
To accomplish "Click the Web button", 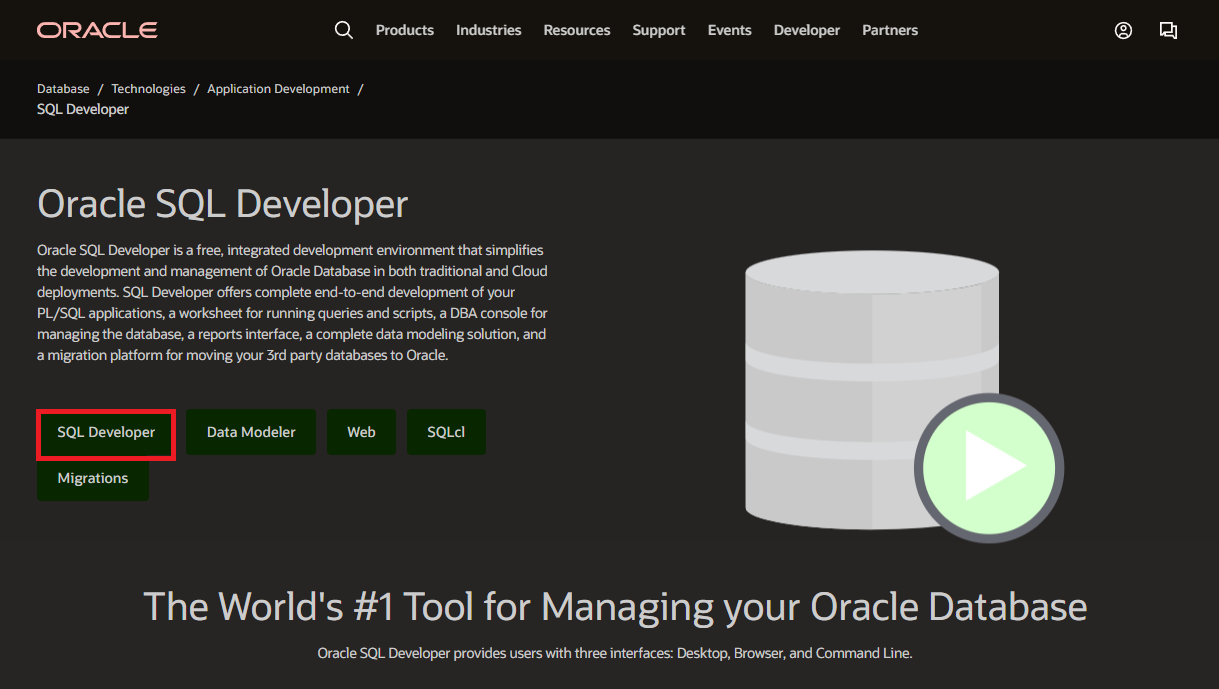I will pos(361,432).
